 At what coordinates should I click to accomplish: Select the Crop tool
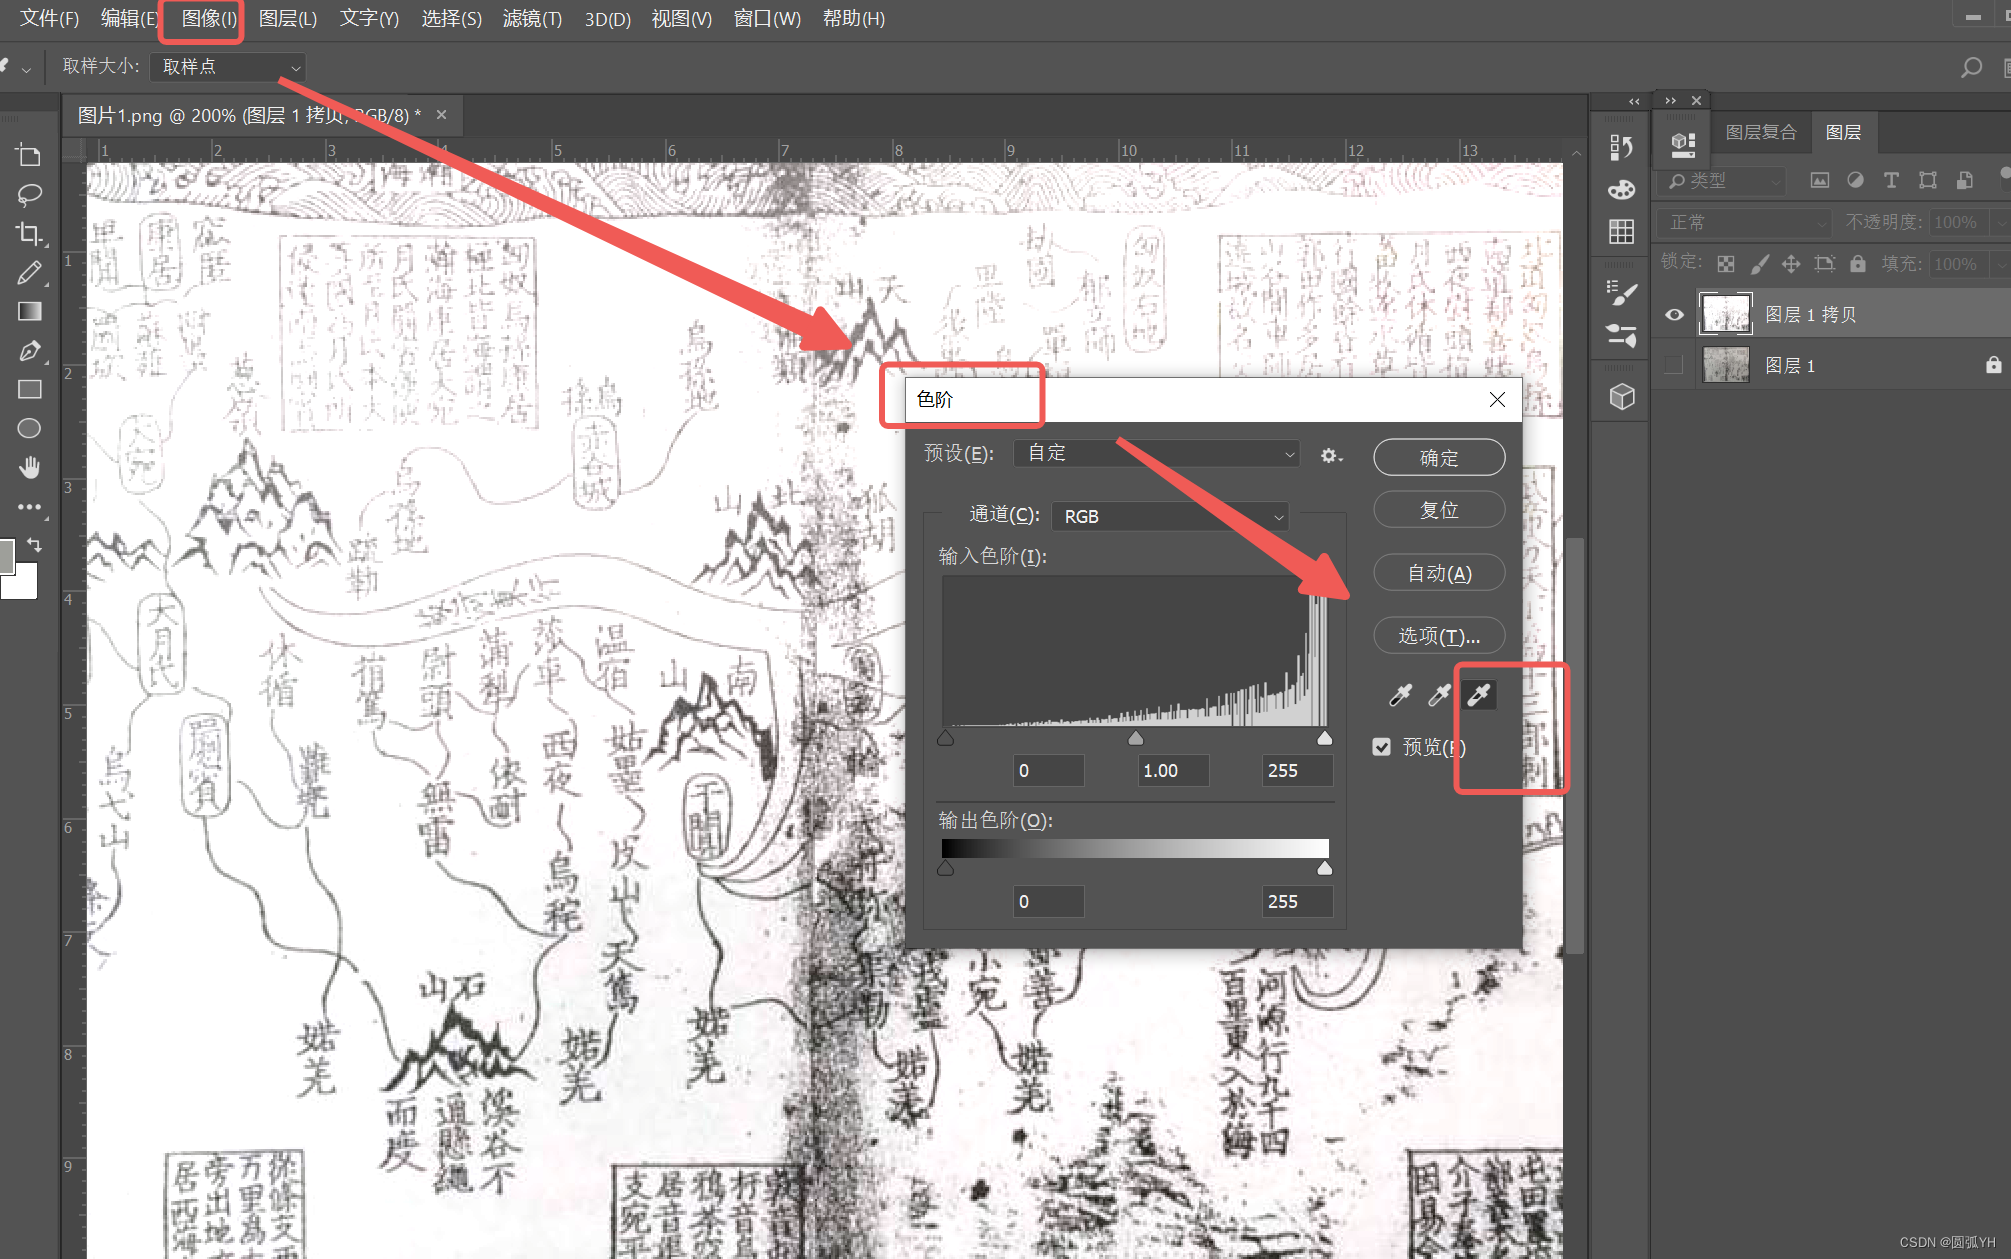point(29,233)
